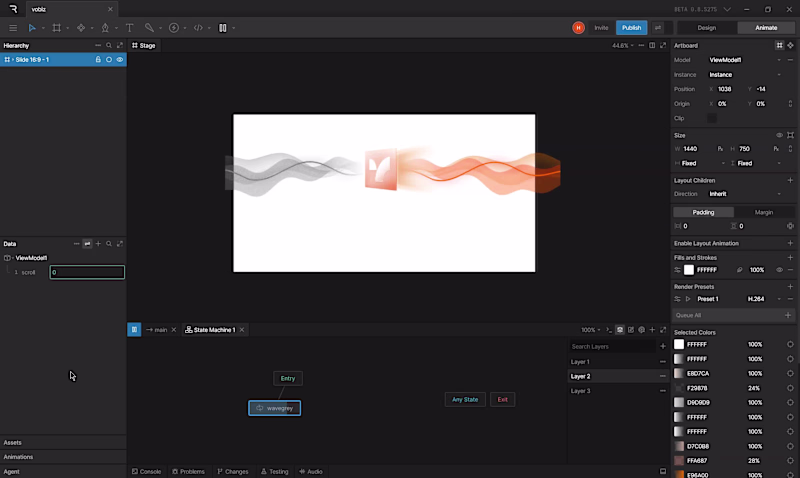Open the Changes tab

[233, 471]
